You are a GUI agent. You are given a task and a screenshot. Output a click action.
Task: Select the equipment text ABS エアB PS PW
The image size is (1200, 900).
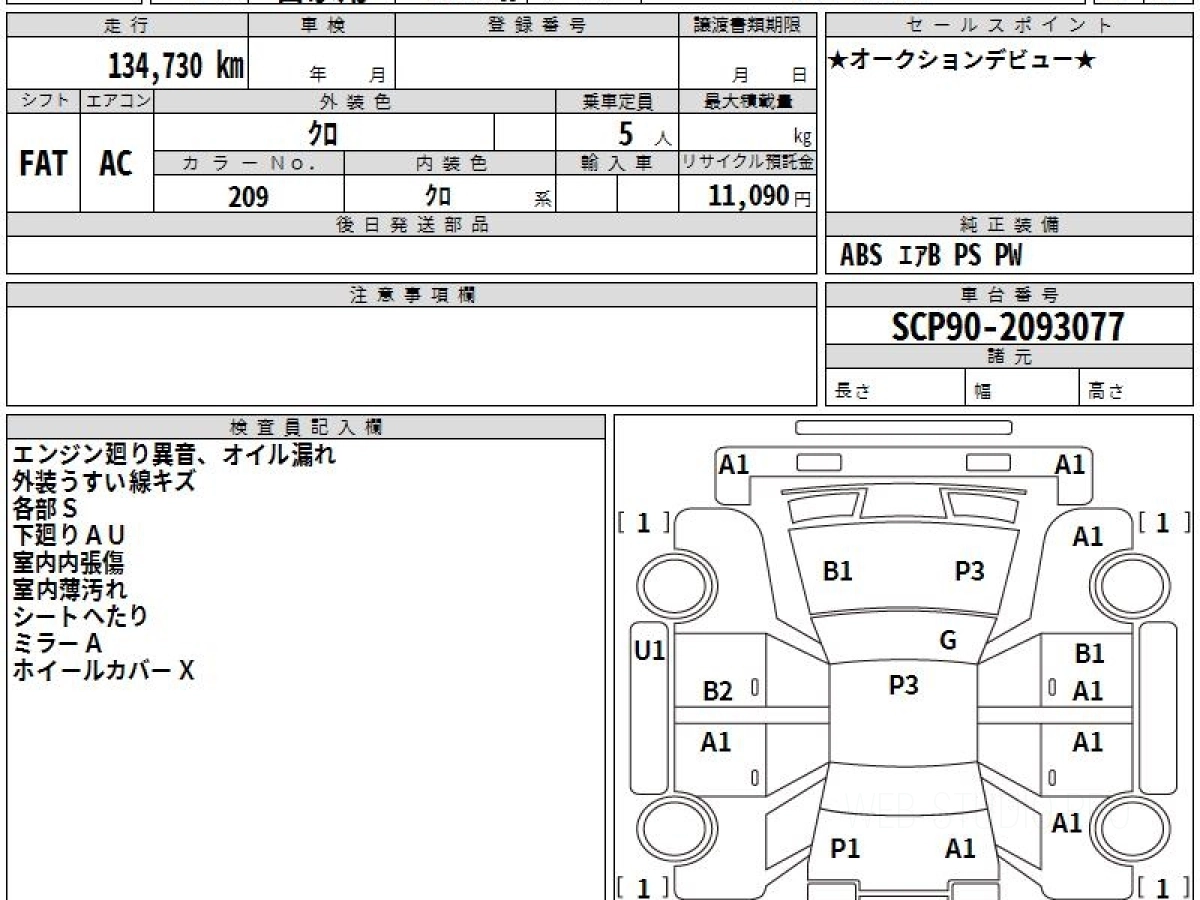(931, 256)
